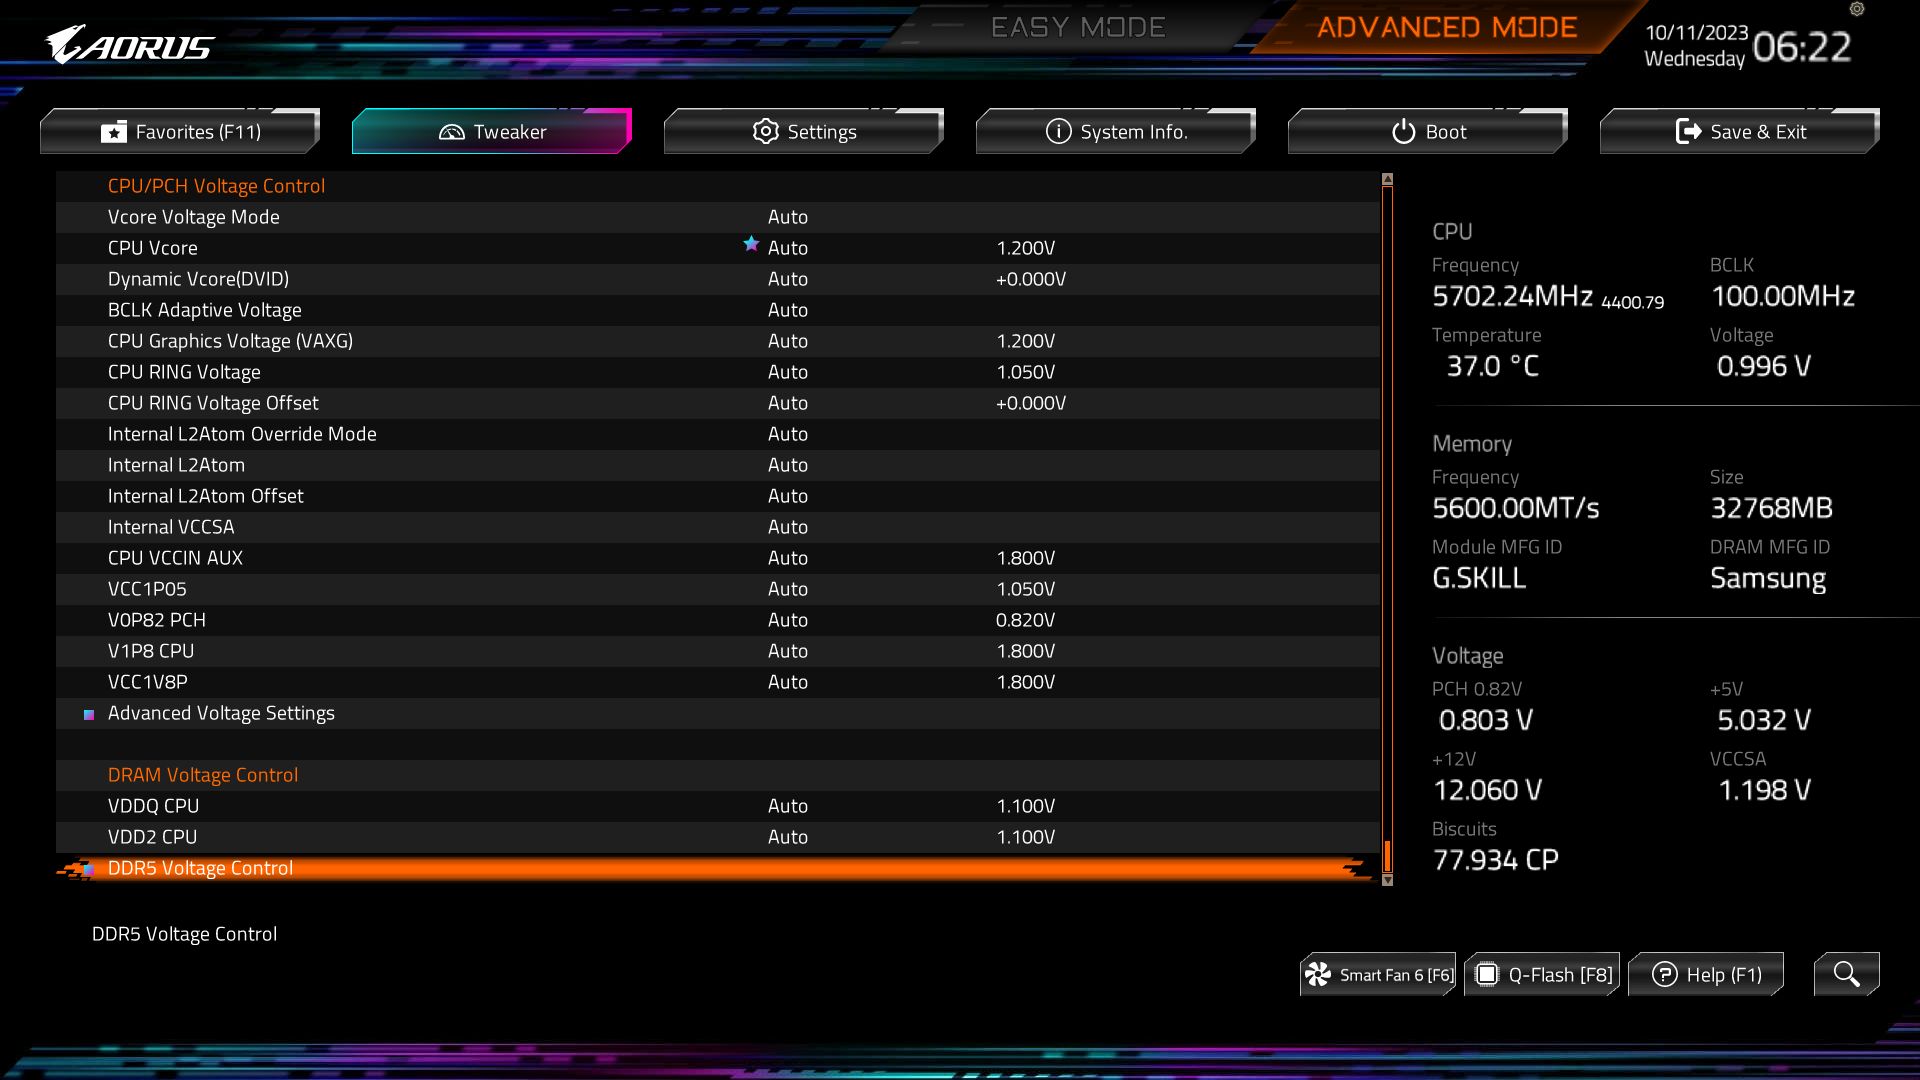The image size is (1920, 1080).
Task: Switch to the Boot tab
Action: tap(1428, 131)
